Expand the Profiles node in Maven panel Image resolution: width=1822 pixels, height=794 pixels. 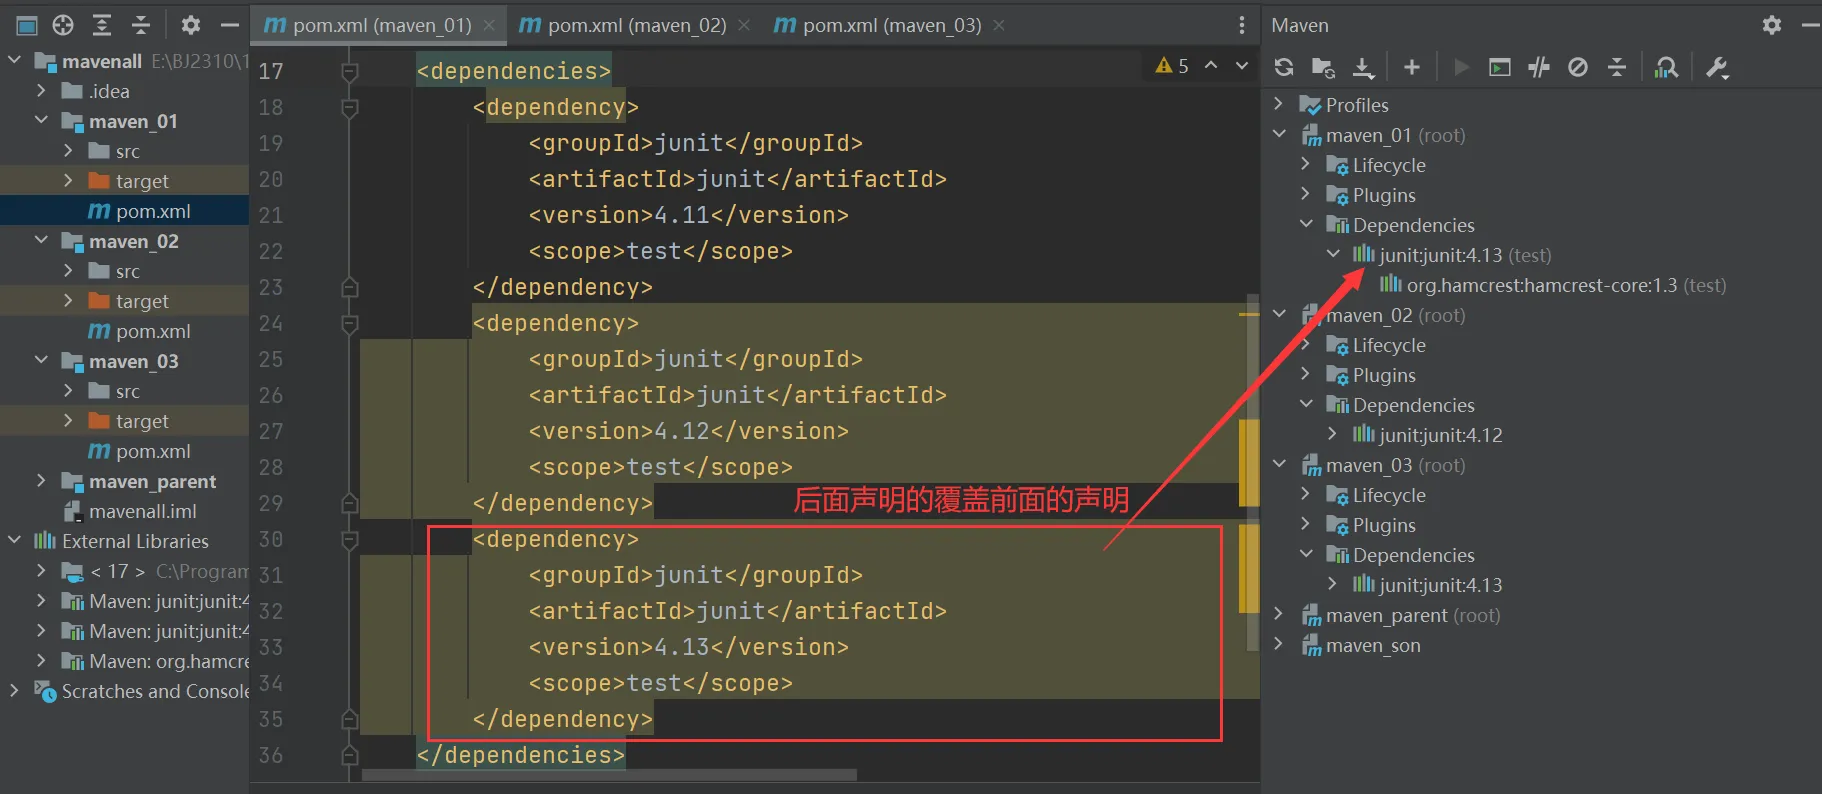tap(1279, 104)
